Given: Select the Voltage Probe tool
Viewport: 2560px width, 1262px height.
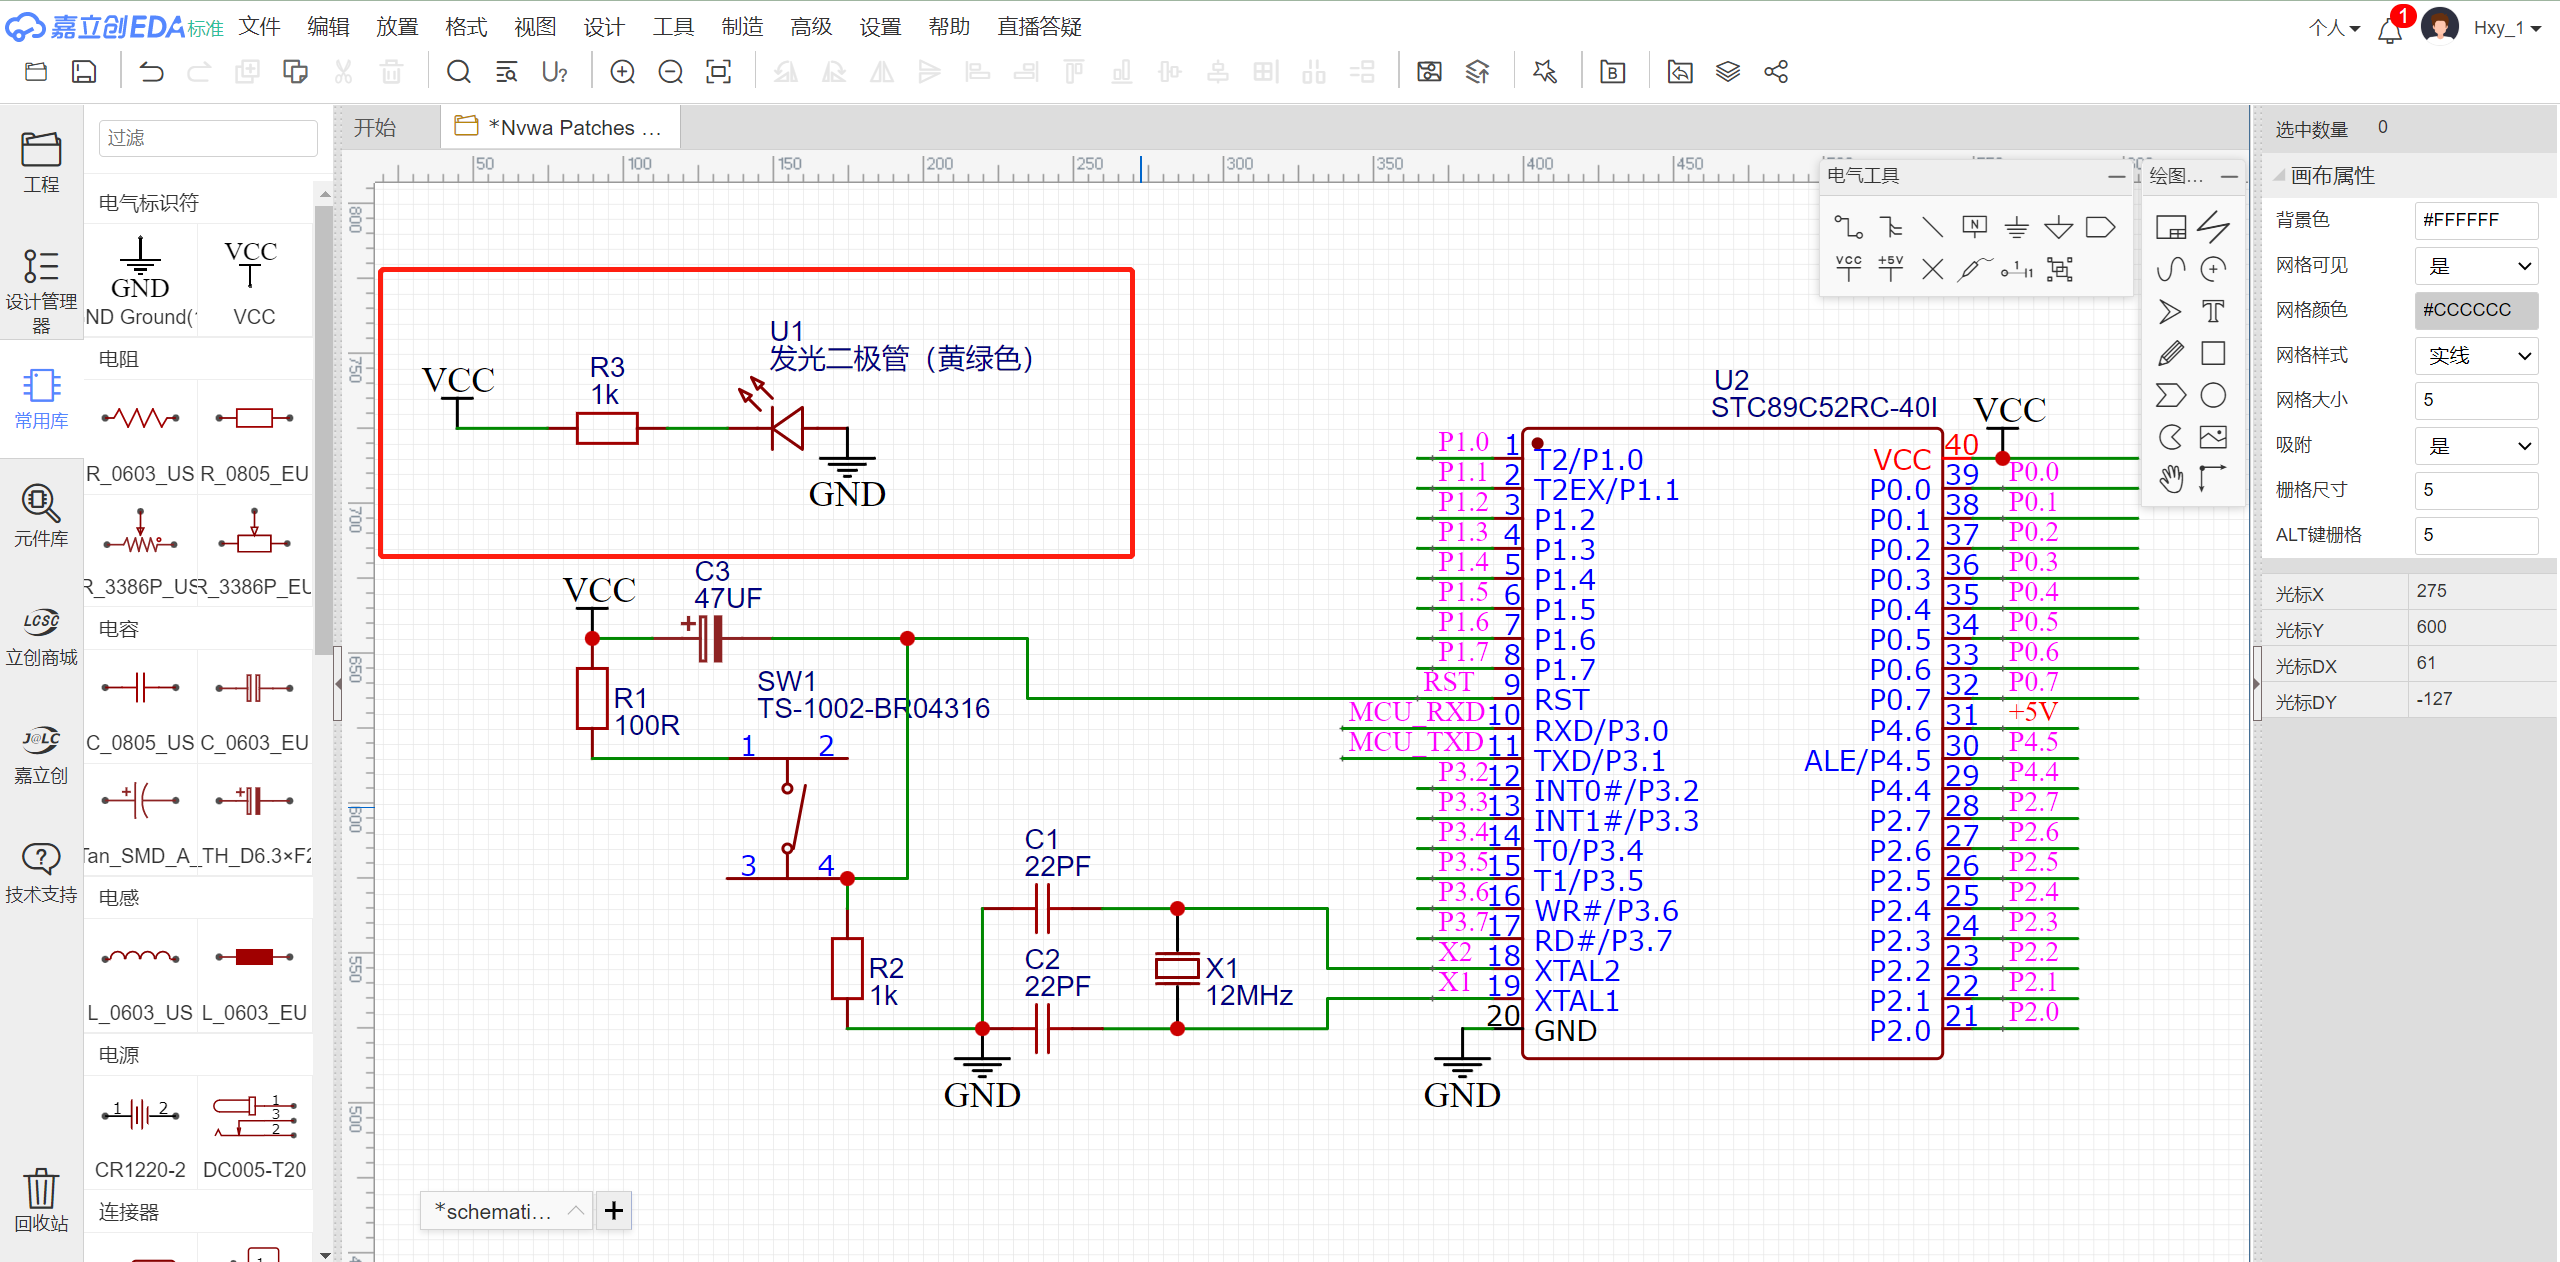Looking at the screenshot, I should [1974, 268].
